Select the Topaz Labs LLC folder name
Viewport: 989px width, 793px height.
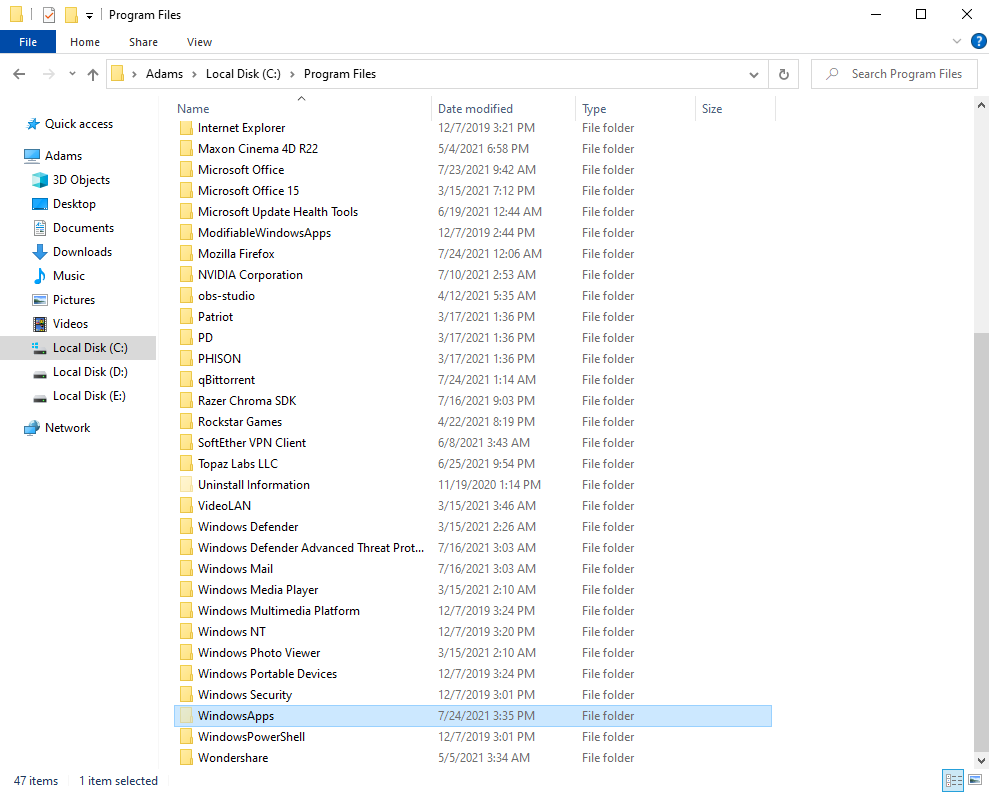click(x=238, y=464)
